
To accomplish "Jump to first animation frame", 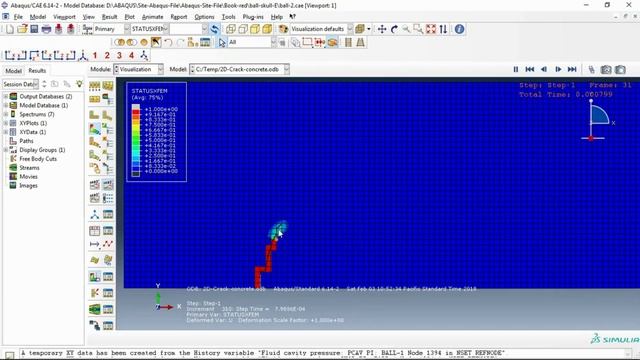I will coord(530,69).
